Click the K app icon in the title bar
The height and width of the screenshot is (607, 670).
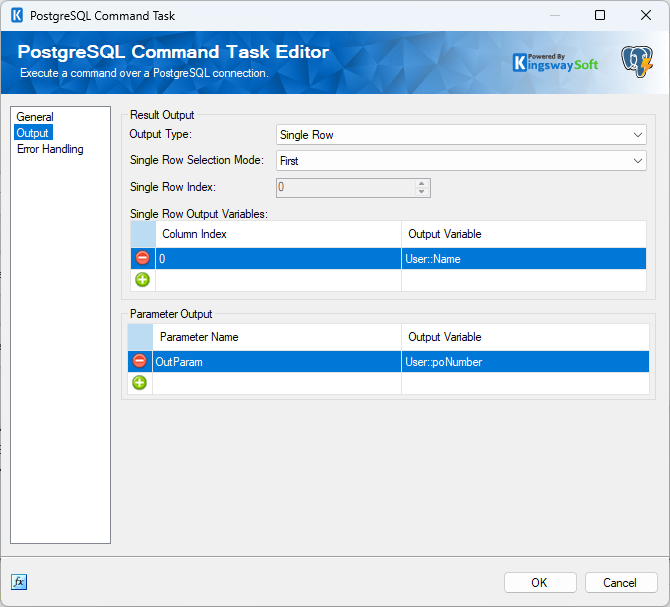coord(17,15)
